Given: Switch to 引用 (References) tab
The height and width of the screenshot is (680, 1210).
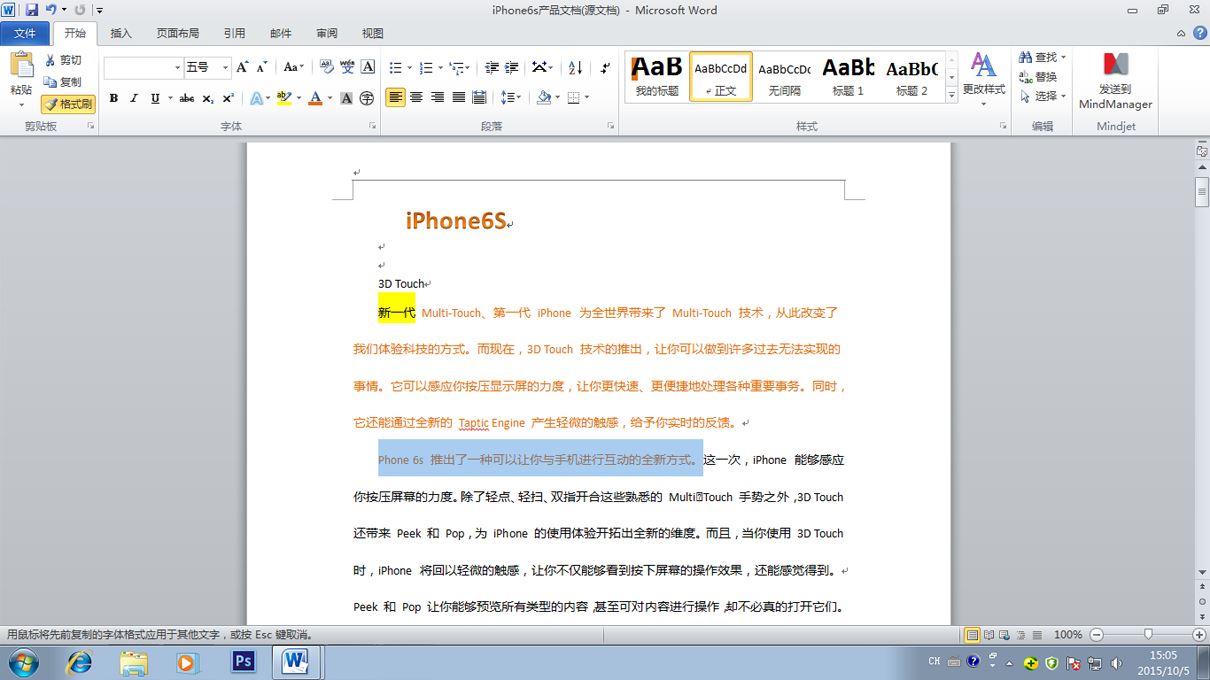Looking at the screenshot, I should tap(234, 33).
